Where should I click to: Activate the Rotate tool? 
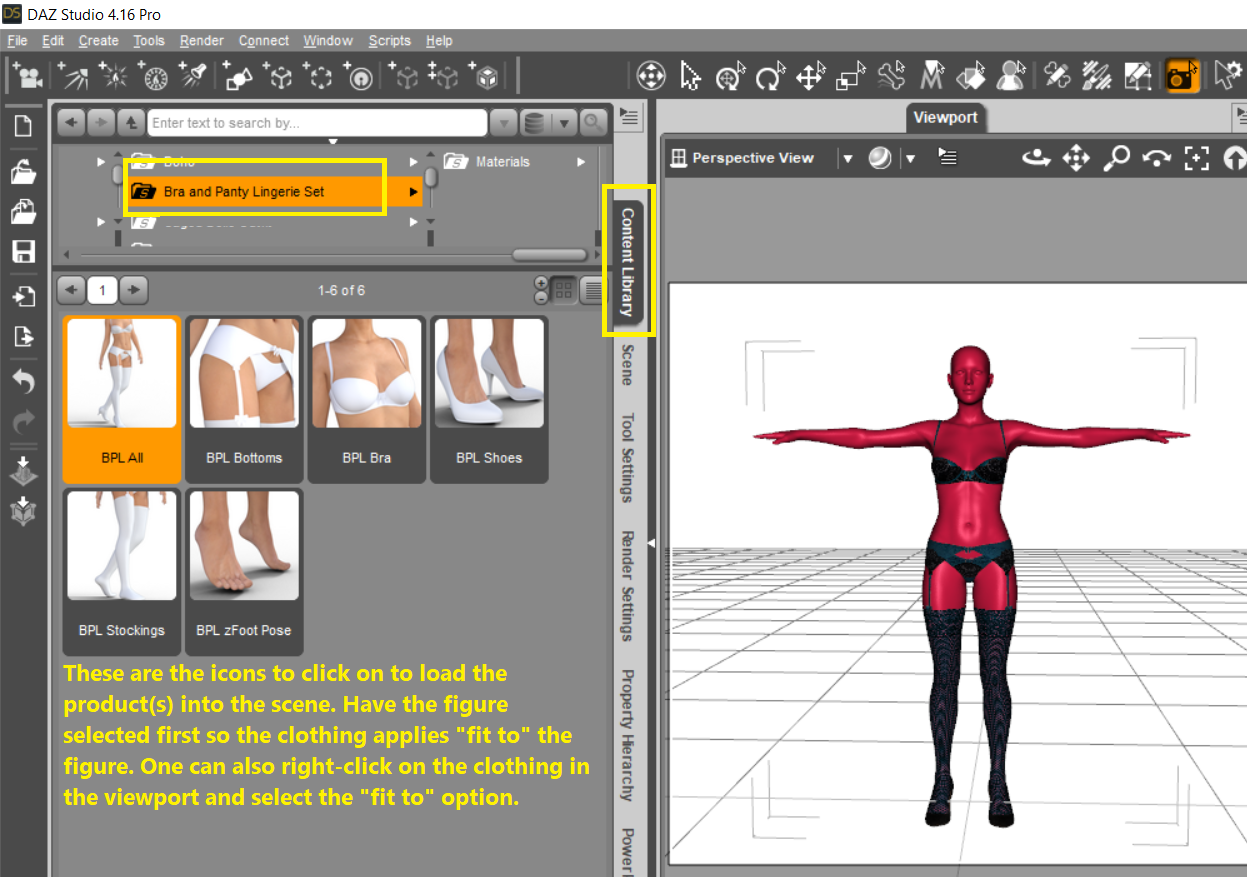769,76
